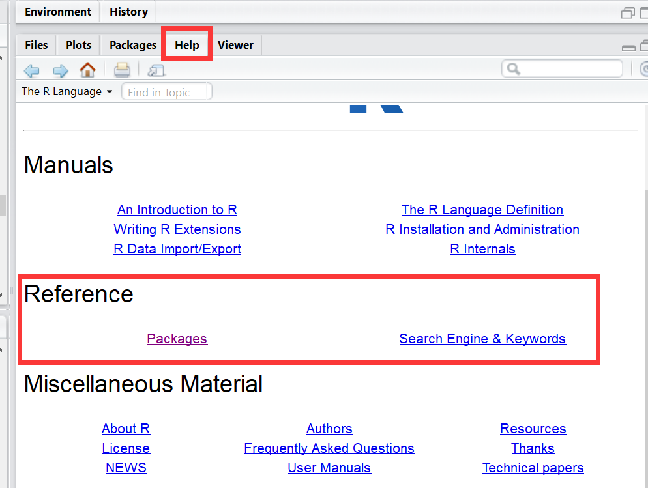Open the Help home page
Image resolution: width=648 pixels, height=489 pixels.
tap(88, 70)
